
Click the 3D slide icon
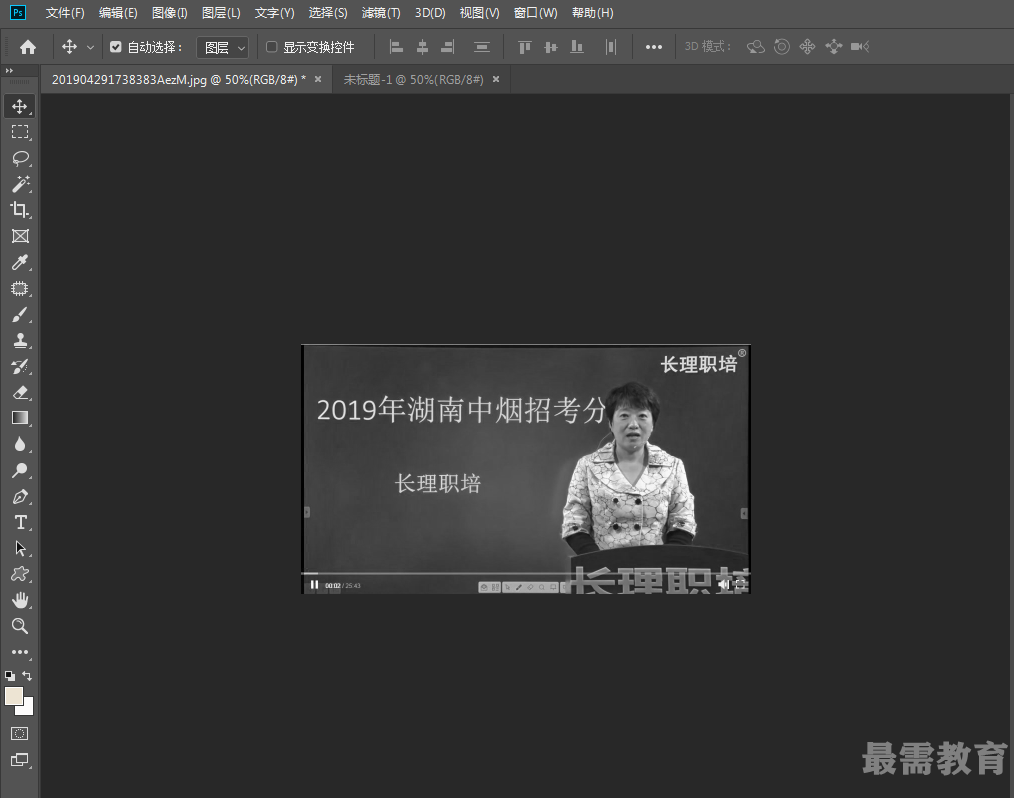tap(834, 47)
